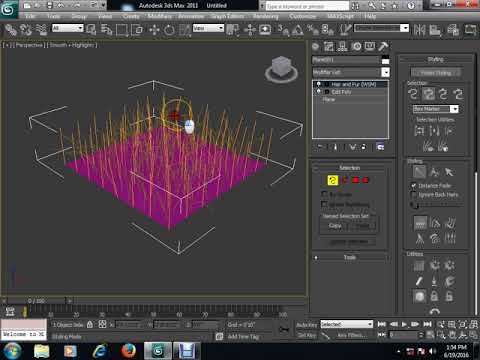Toggle the Ignore Backfacing checkbox
Viewport: 480px width, 360px height.
[x=324, y=204]
